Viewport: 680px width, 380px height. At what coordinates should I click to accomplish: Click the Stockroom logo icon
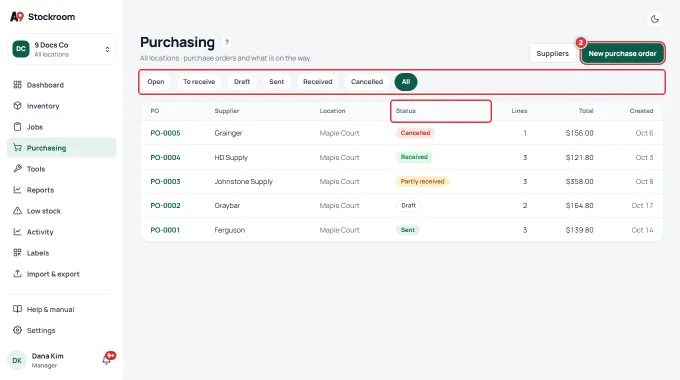[x=17, y=16]
